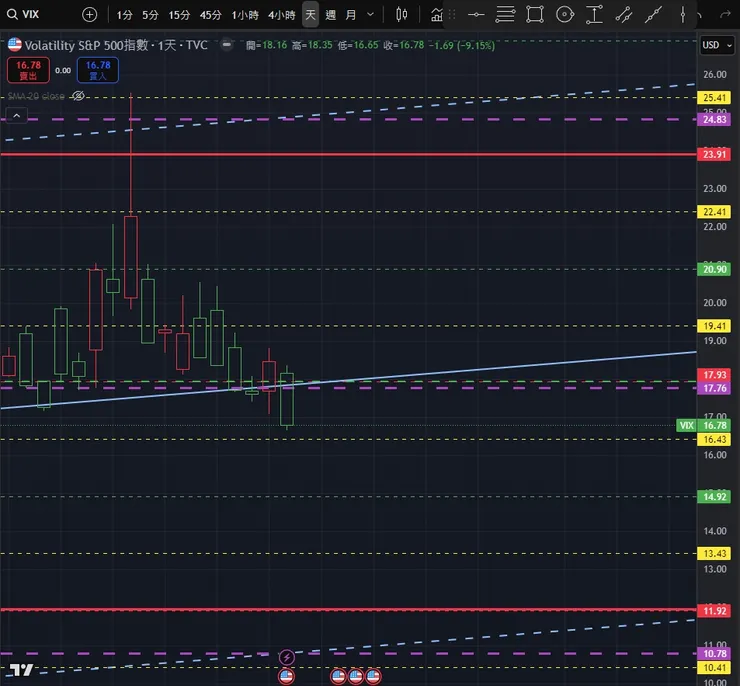The height and width of the screenshot is (686, 740).
Task: Click the purple lightning event marker
Action: coord(288,657)
